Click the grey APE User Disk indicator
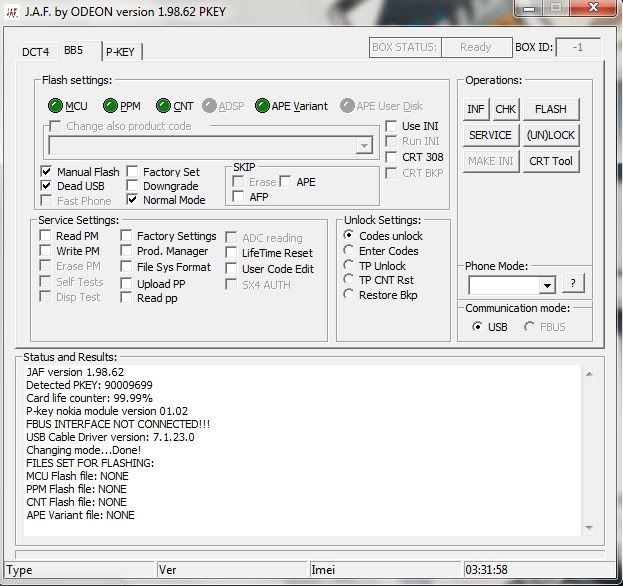Viewport: 623px width, 586px height. tap(347, 106)
